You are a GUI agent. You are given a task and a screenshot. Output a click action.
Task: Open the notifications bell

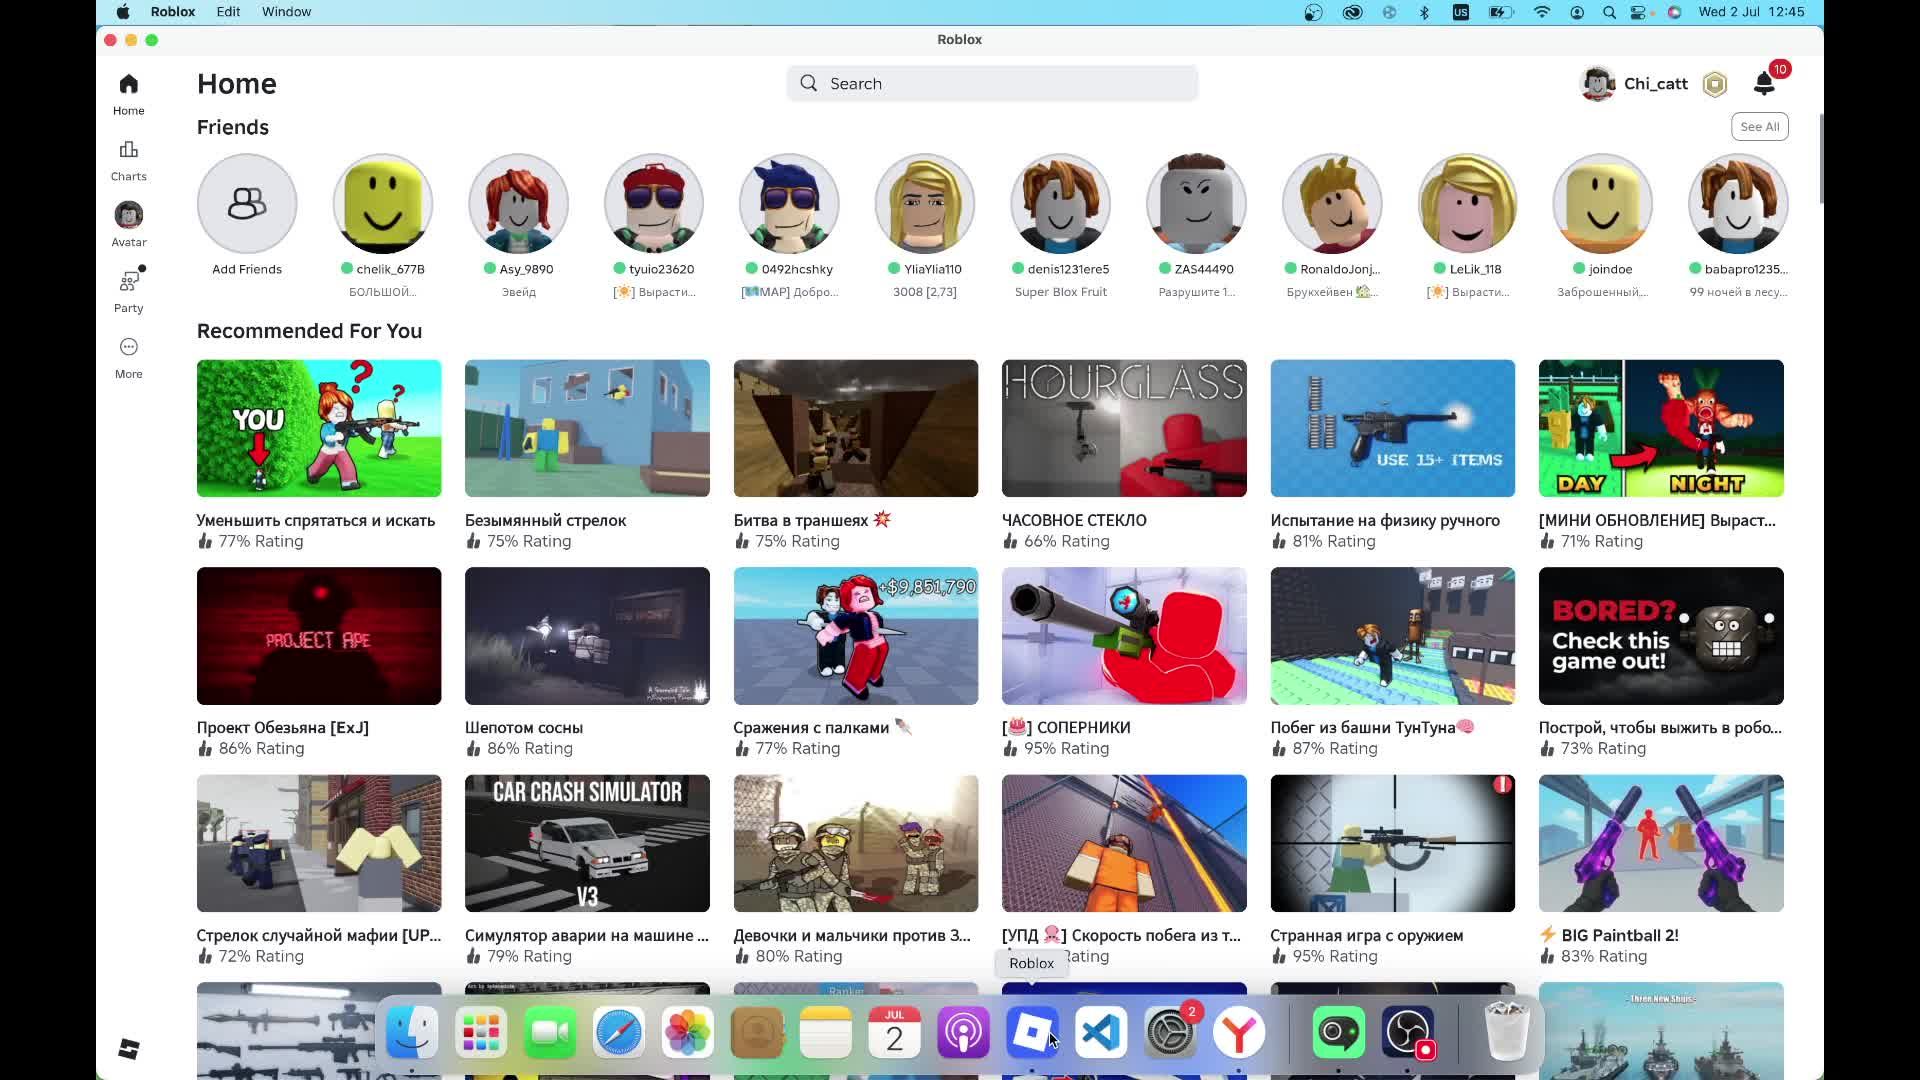tap(1764, 84)
